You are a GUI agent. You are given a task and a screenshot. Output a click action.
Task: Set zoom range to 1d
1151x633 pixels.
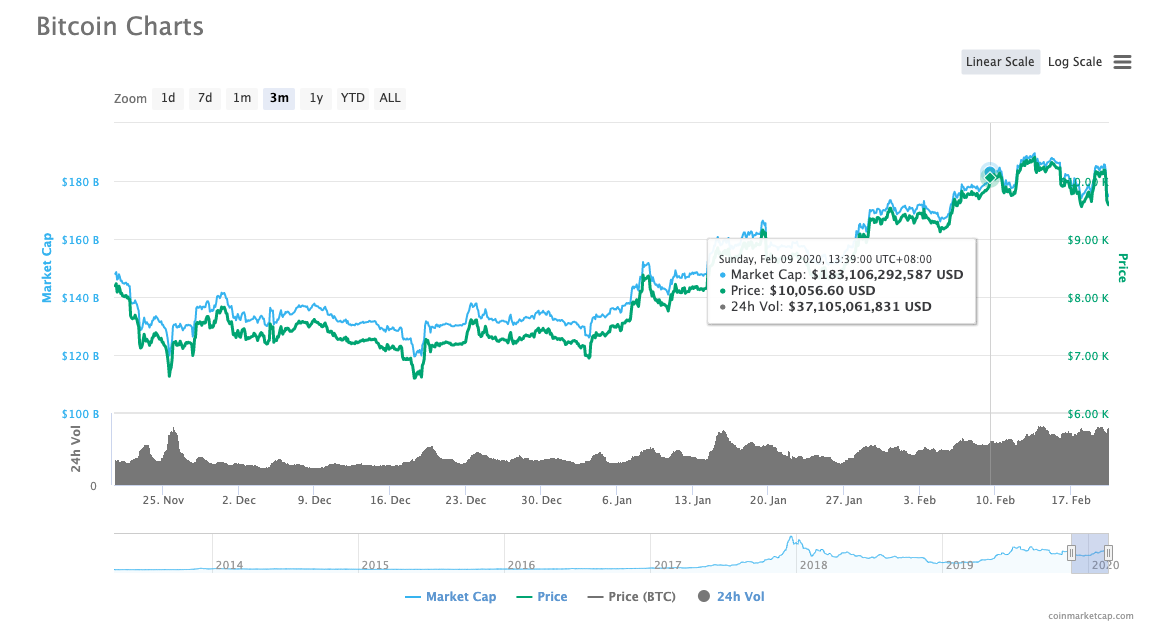(x=168, y=98)
